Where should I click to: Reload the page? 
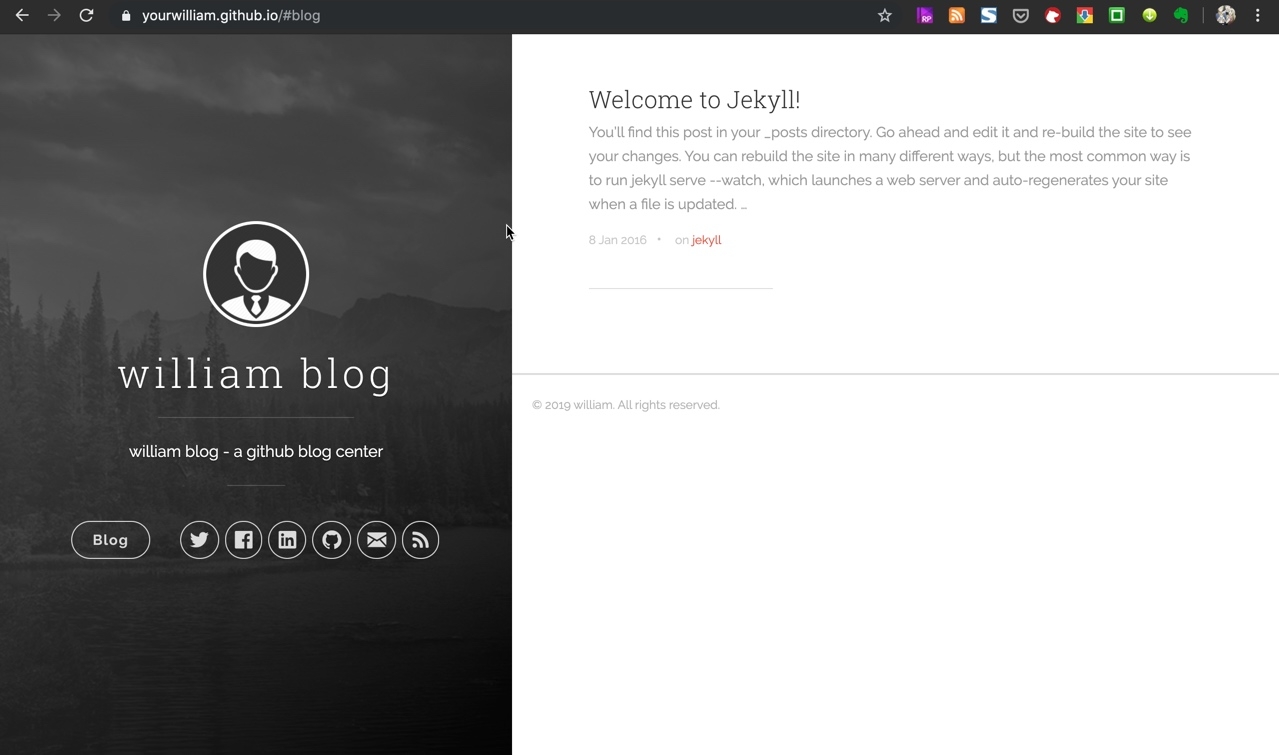click(86, 16)
